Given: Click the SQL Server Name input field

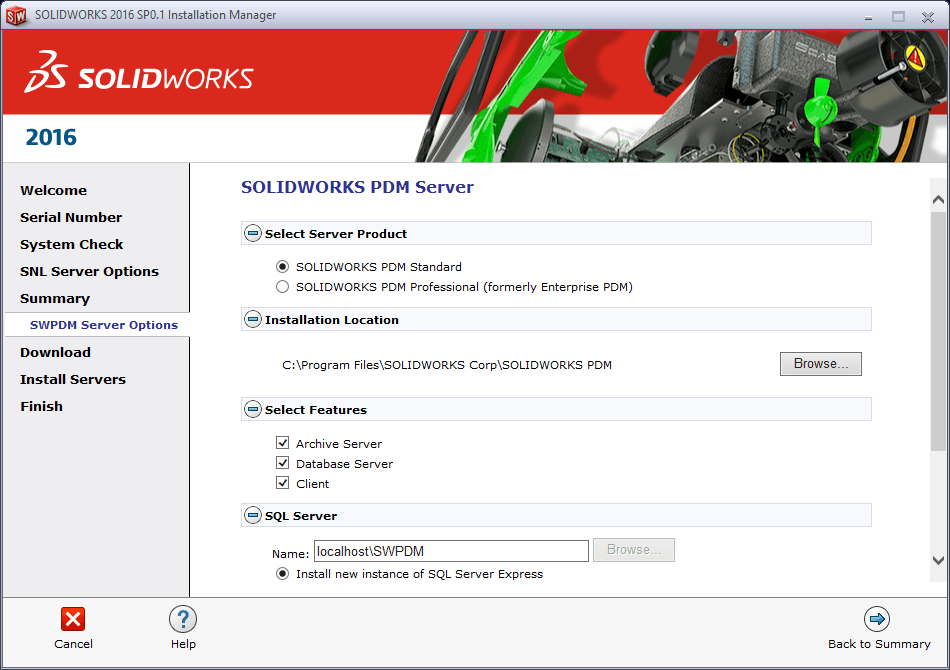Looking at the screenshot, I should (x=450, y=551).
